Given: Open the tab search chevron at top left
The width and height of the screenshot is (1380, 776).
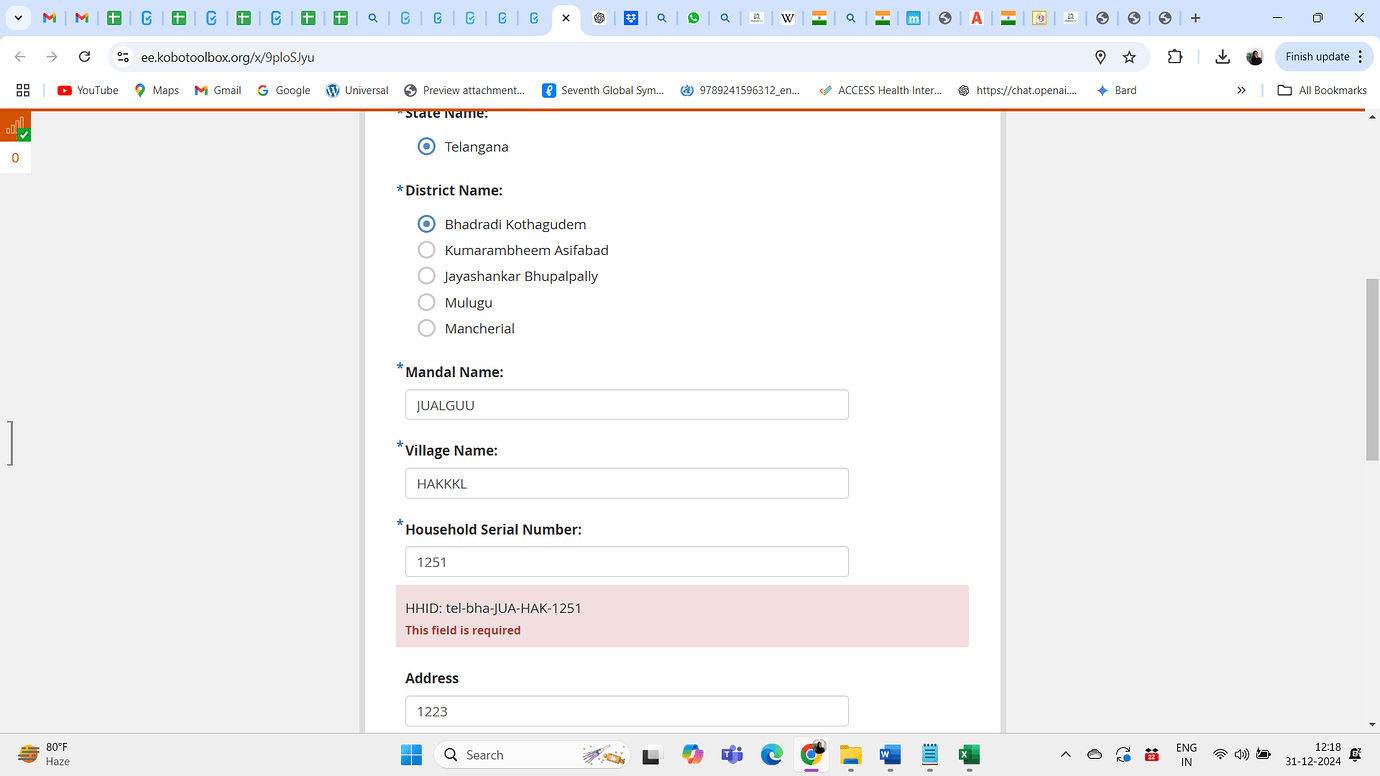Looking at the screenshot, I should click(17, 18).
